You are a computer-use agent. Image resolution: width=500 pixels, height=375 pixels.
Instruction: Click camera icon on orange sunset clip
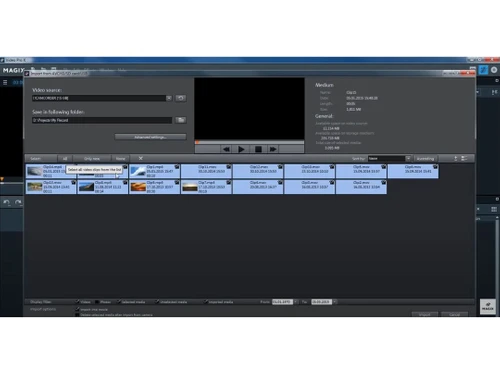(x=177, y=183)
